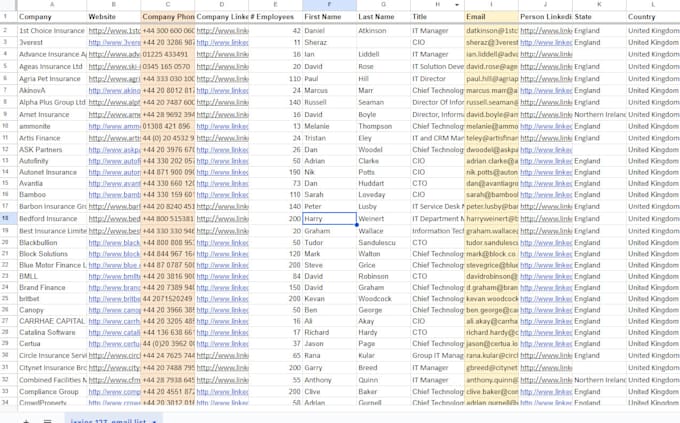The image size is (680, 423).
Task: Select 'Tristan' first name cell
Action: pyautogui.click(x=330, y=138)
